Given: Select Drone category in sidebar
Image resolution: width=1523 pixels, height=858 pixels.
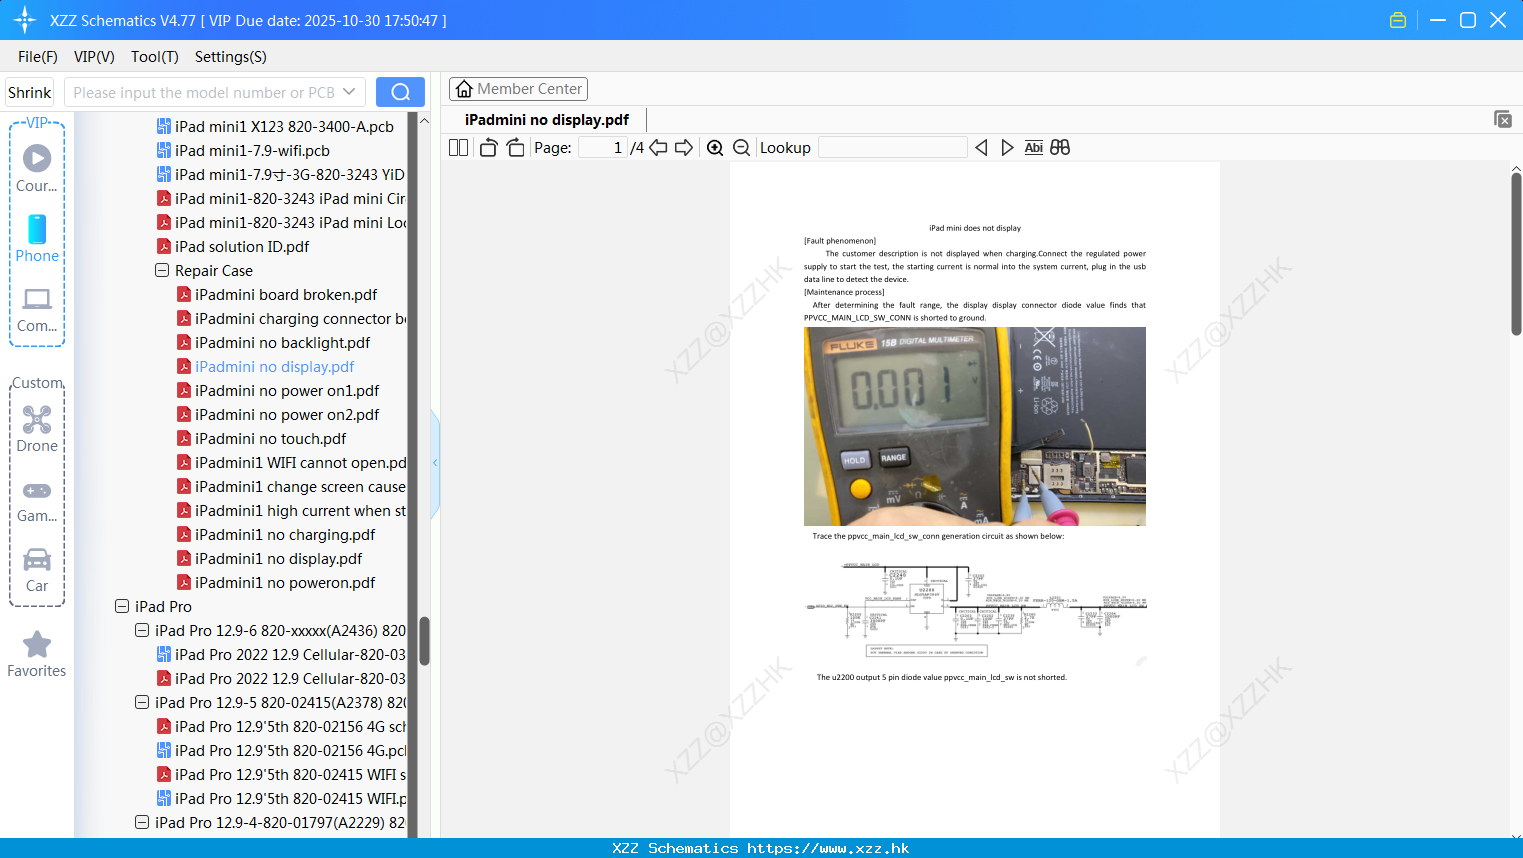Looking at the screenshot, I should (37, 429).
